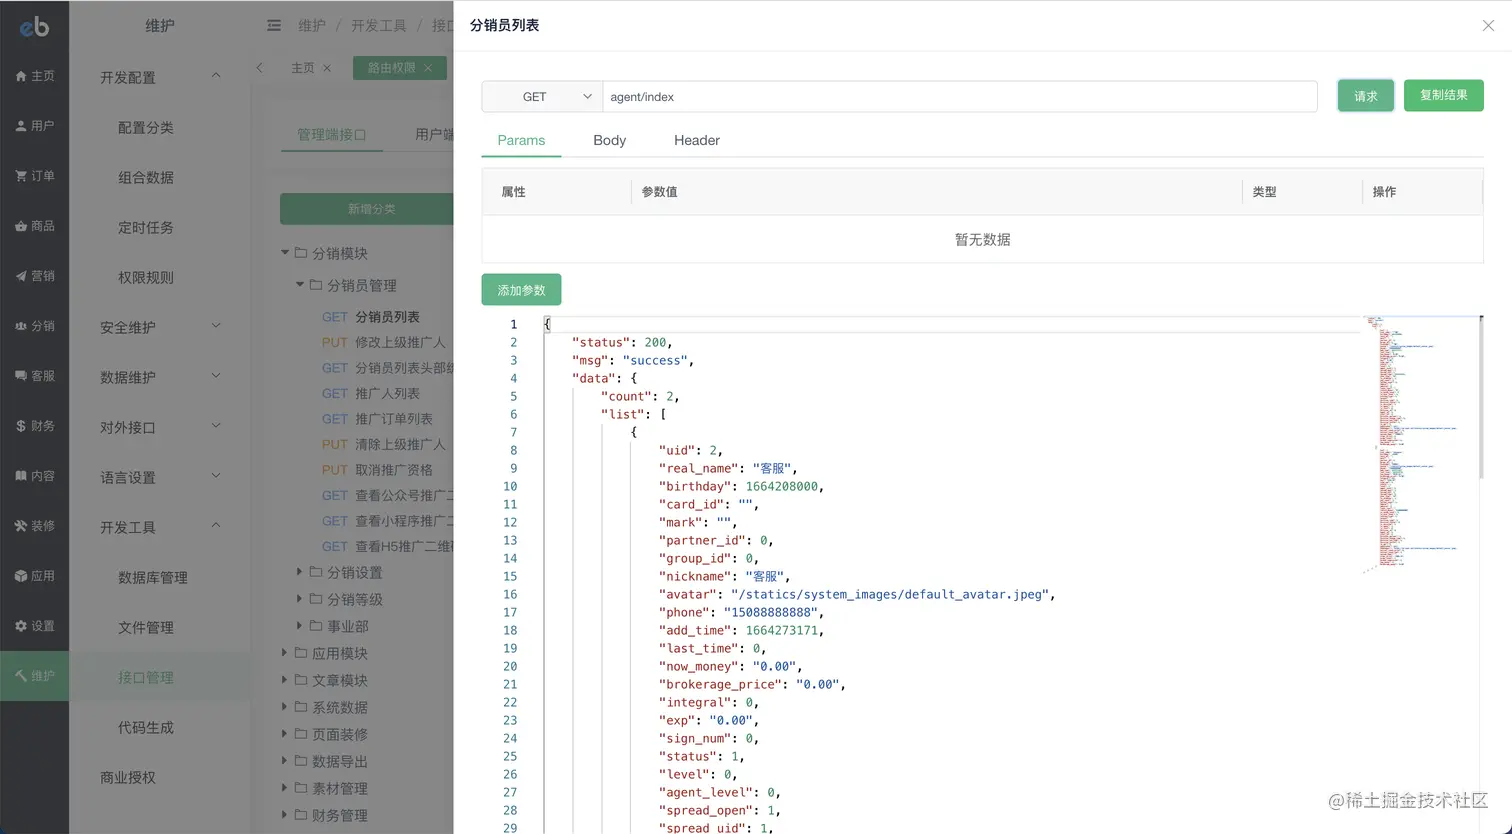Toggle the hamburger menu collapse icon
Image resolution: width=1512 pixels, height=834 pixels.
(x=274, y=26)
